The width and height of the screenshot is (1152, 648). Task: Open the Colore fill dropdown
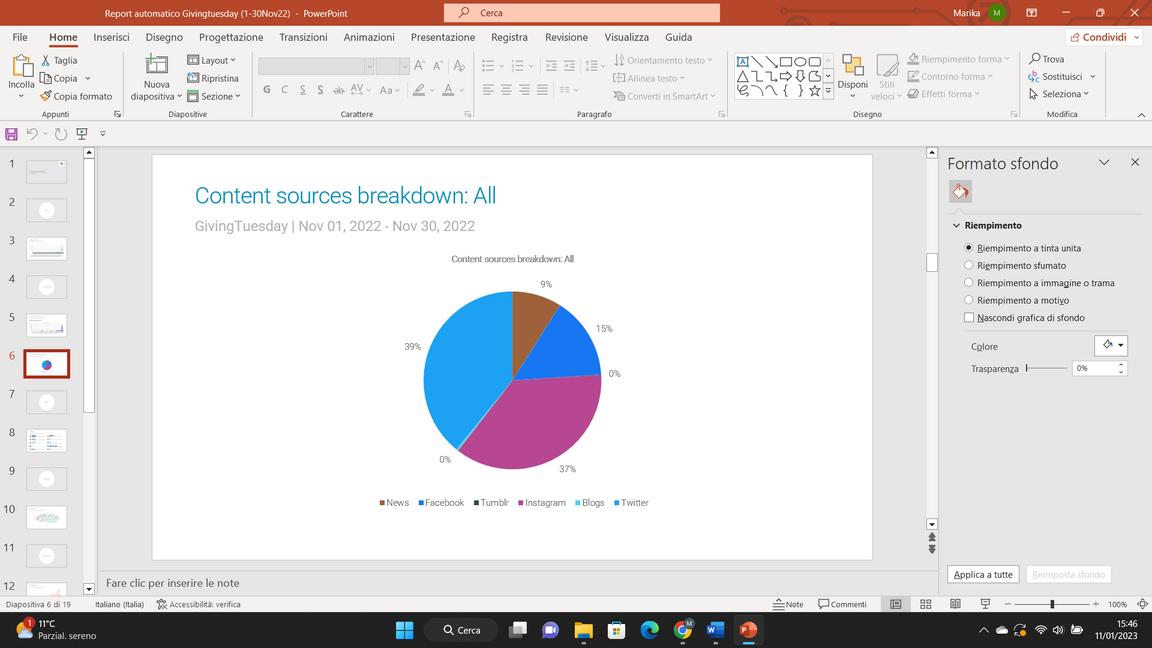tap(1111, 345)
